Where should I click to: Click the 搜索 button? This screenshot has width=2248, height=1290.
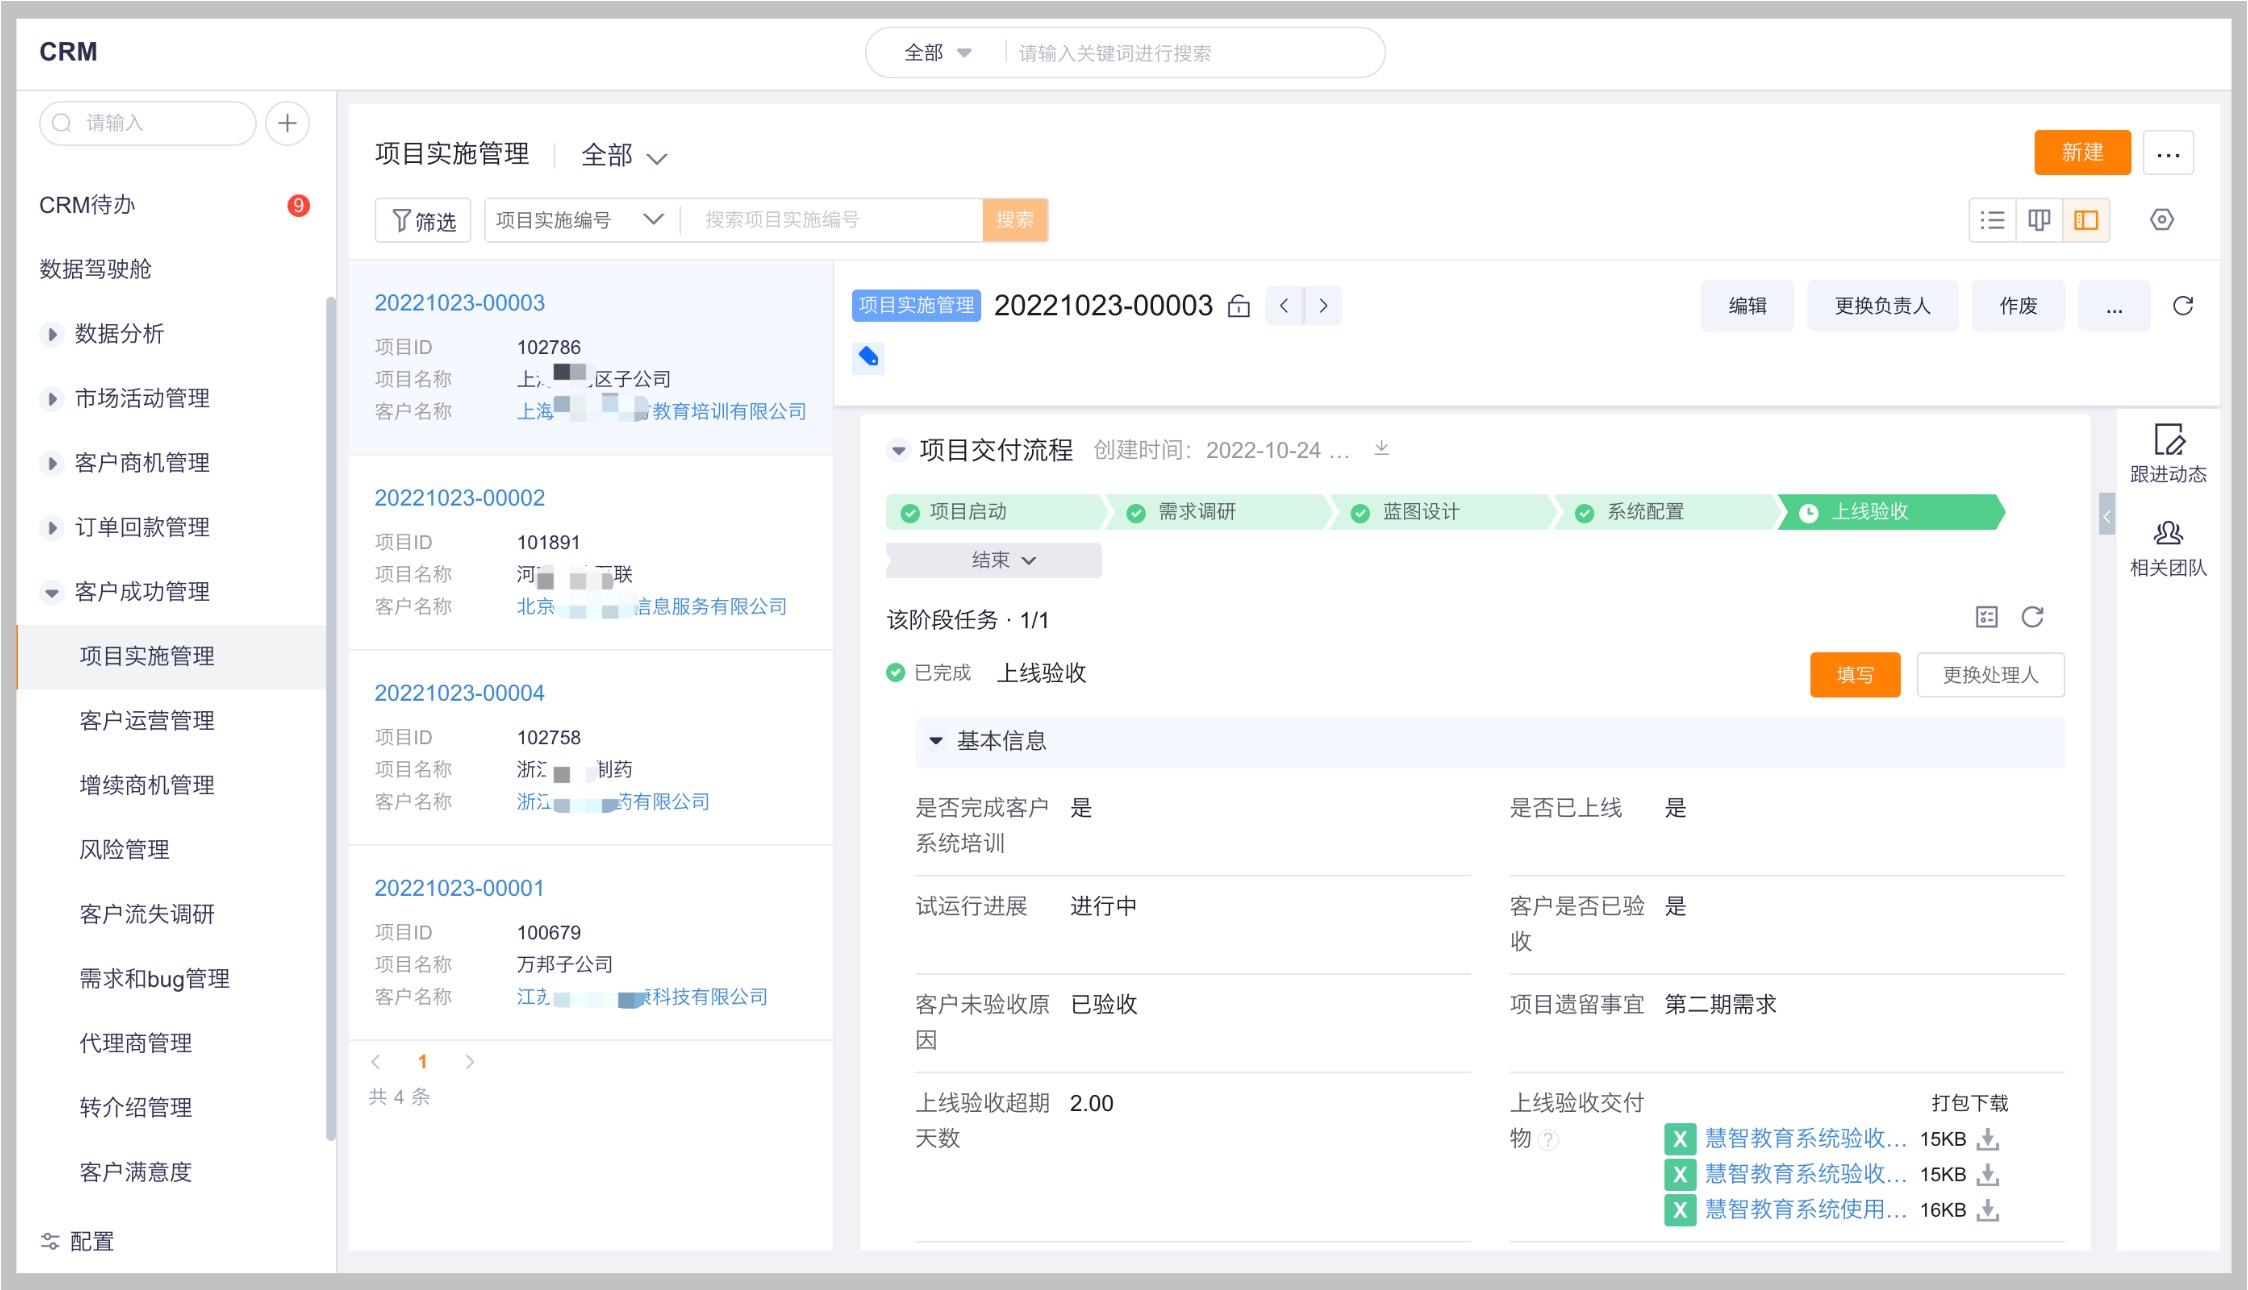coord(1015,220)
